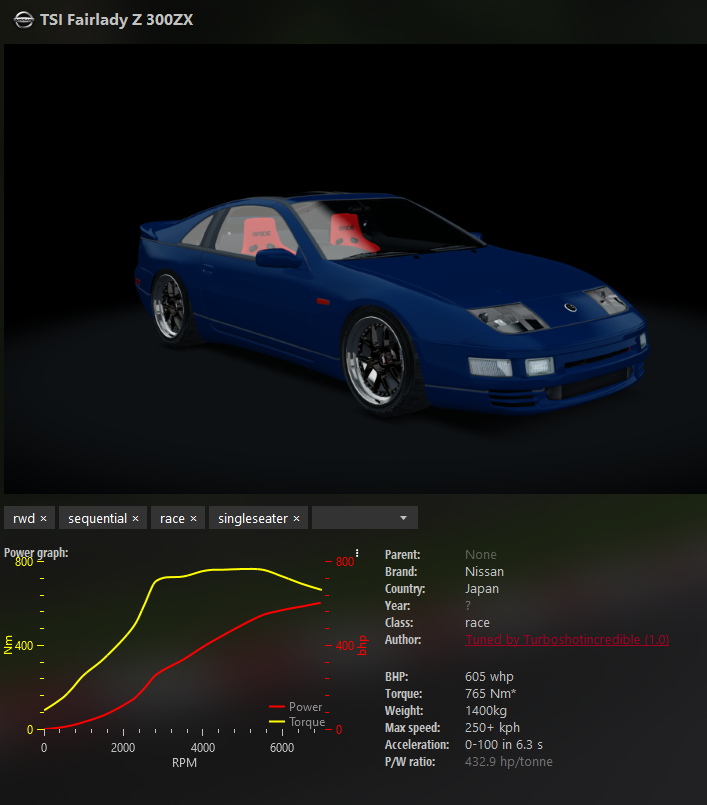This screenshot has height=805, width=707.
Task: Click the Brand value Nissan
Action: point(484,571)
